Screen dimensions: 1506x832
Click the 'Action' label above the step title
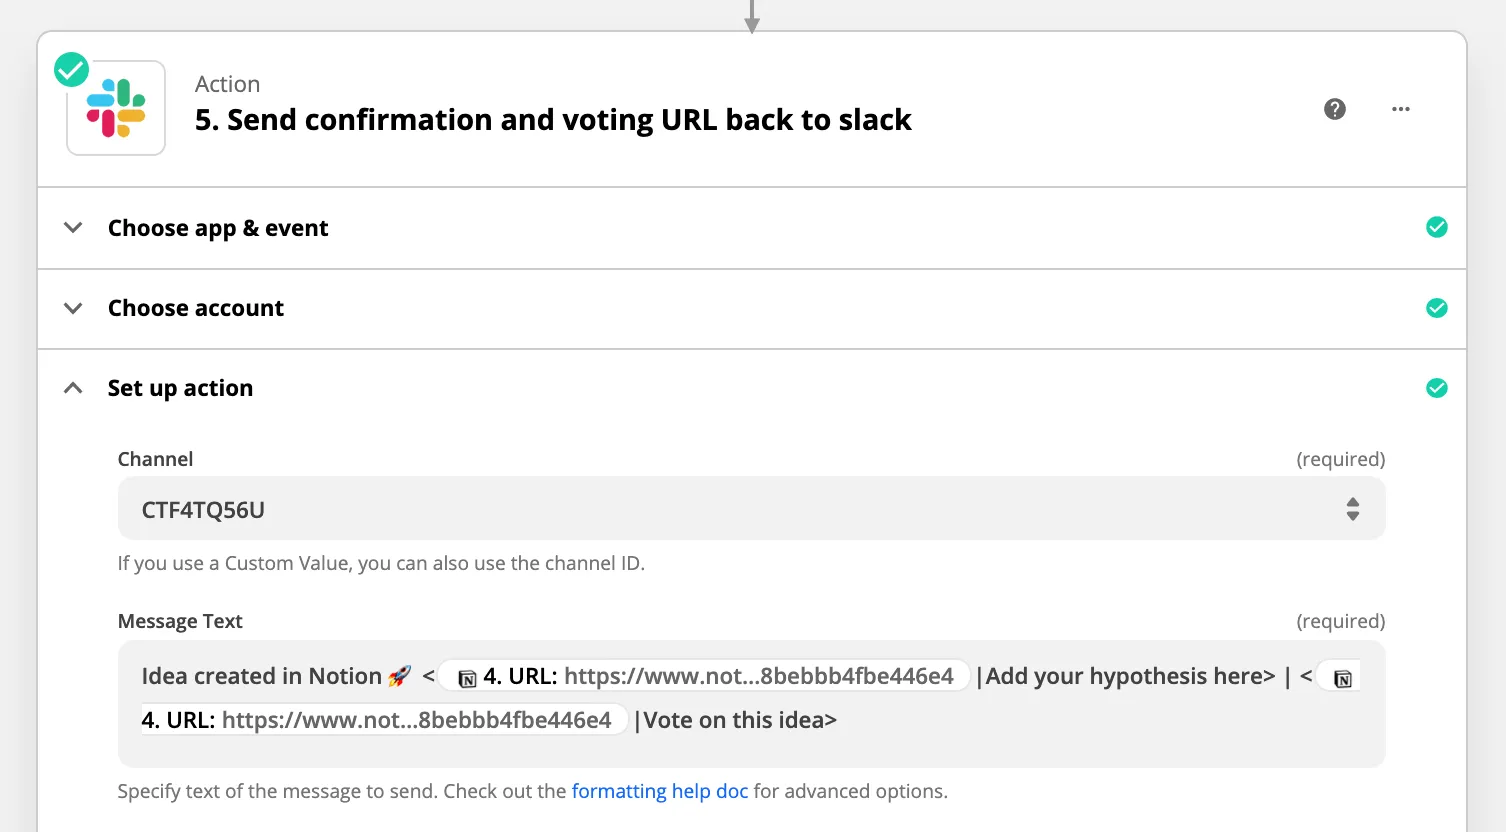point(227,84)
